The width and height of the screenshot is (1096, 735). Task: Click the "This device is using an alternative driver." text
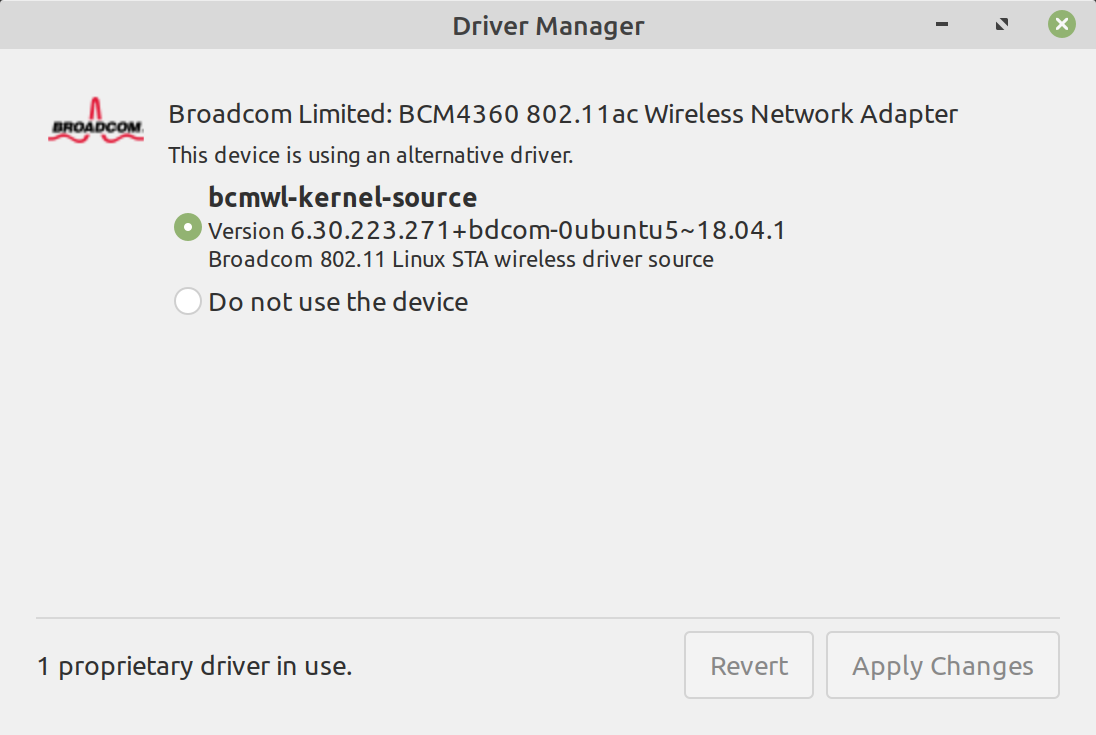(x=370, y=155)
